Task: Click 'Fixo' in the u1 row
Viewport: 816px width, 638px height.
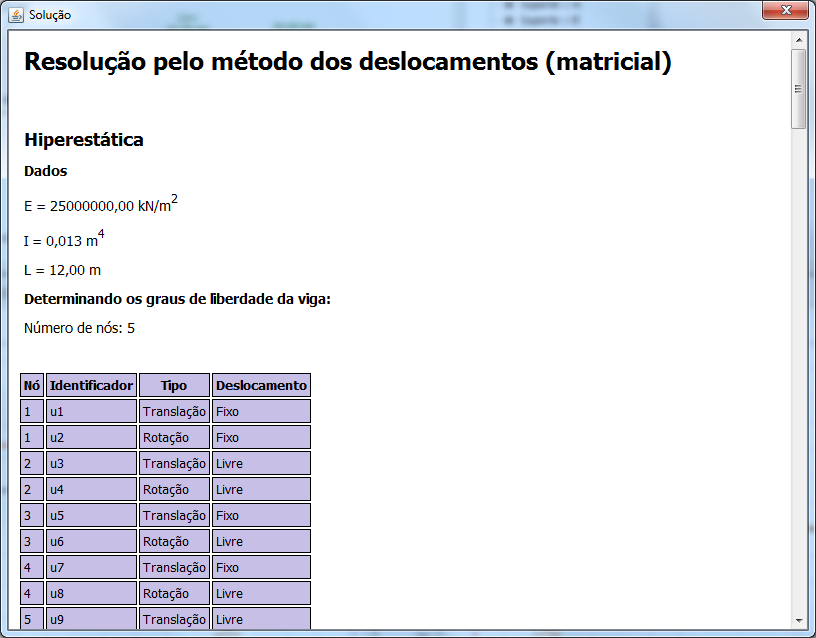Action: (x=261, y=411)
